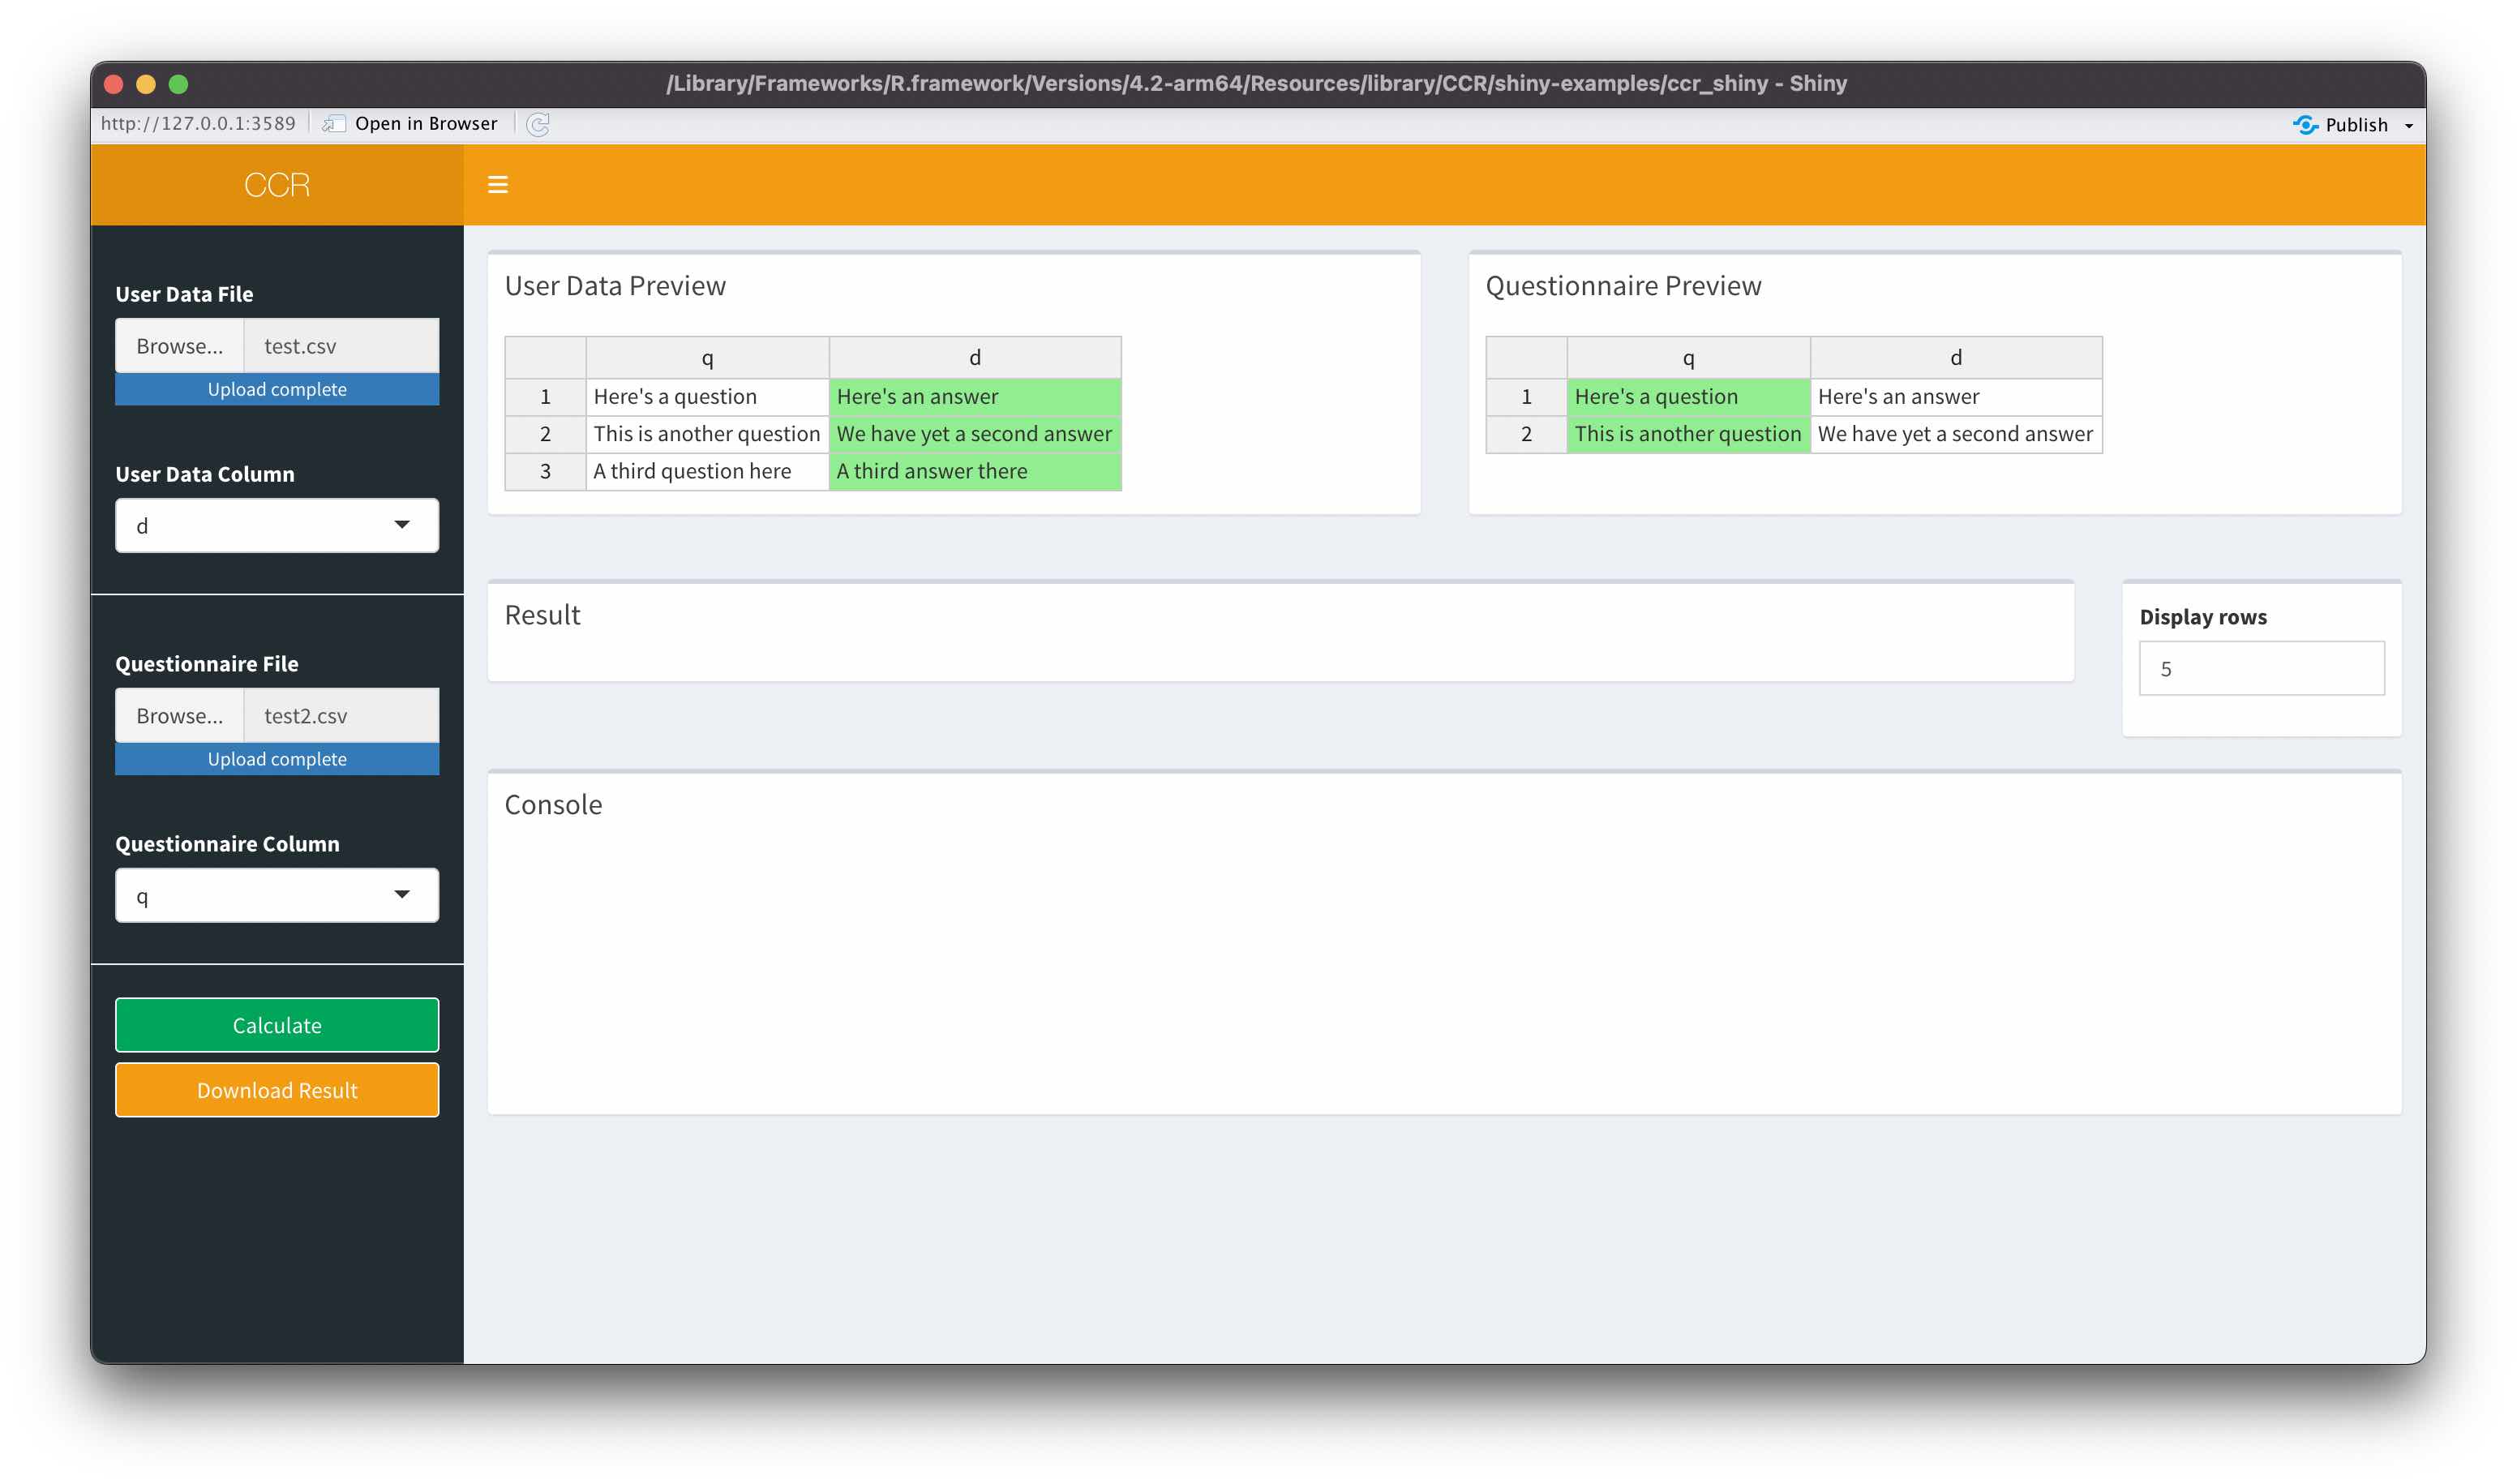Click the Questionnaire File Browse button
The width and height of the screenshot is (2517, 1484).
(178, 714)
